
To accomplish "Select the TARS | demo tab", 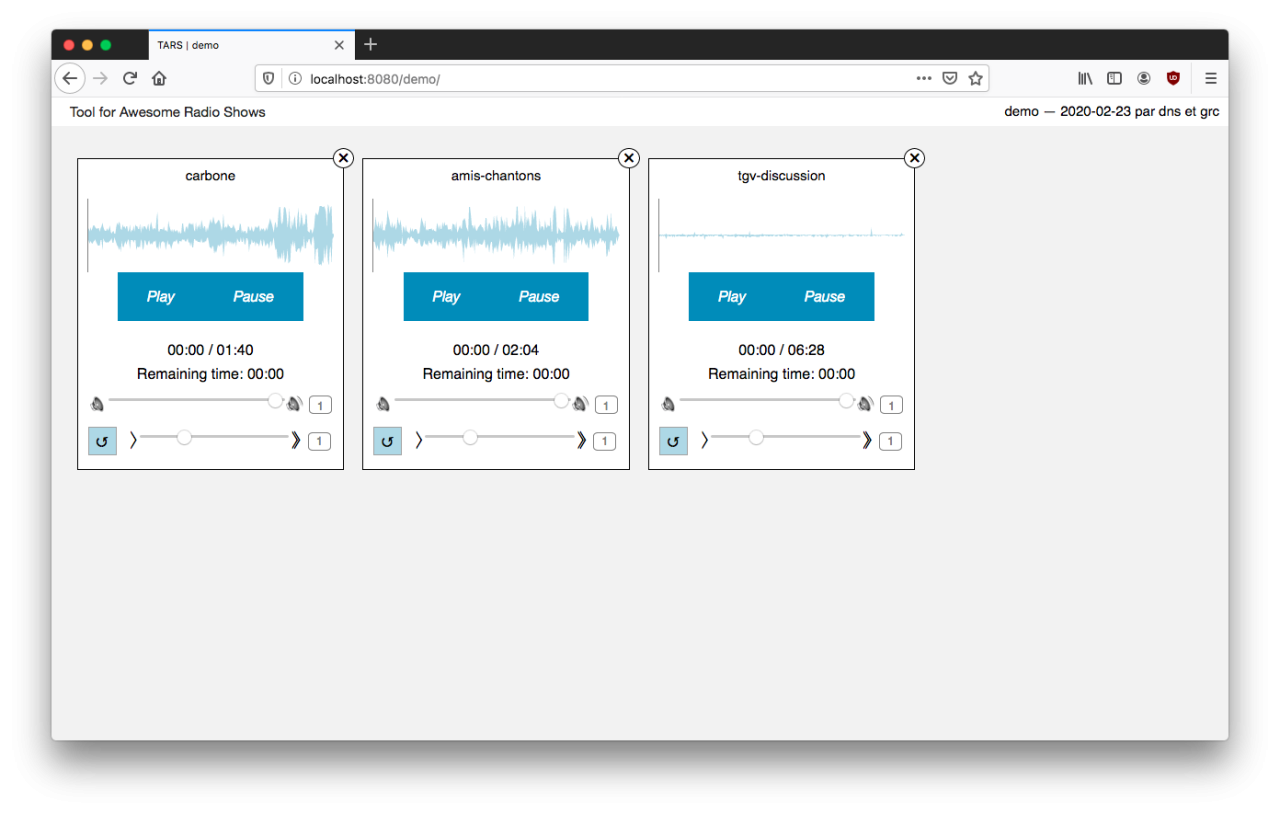I will (x=240, y=45).
